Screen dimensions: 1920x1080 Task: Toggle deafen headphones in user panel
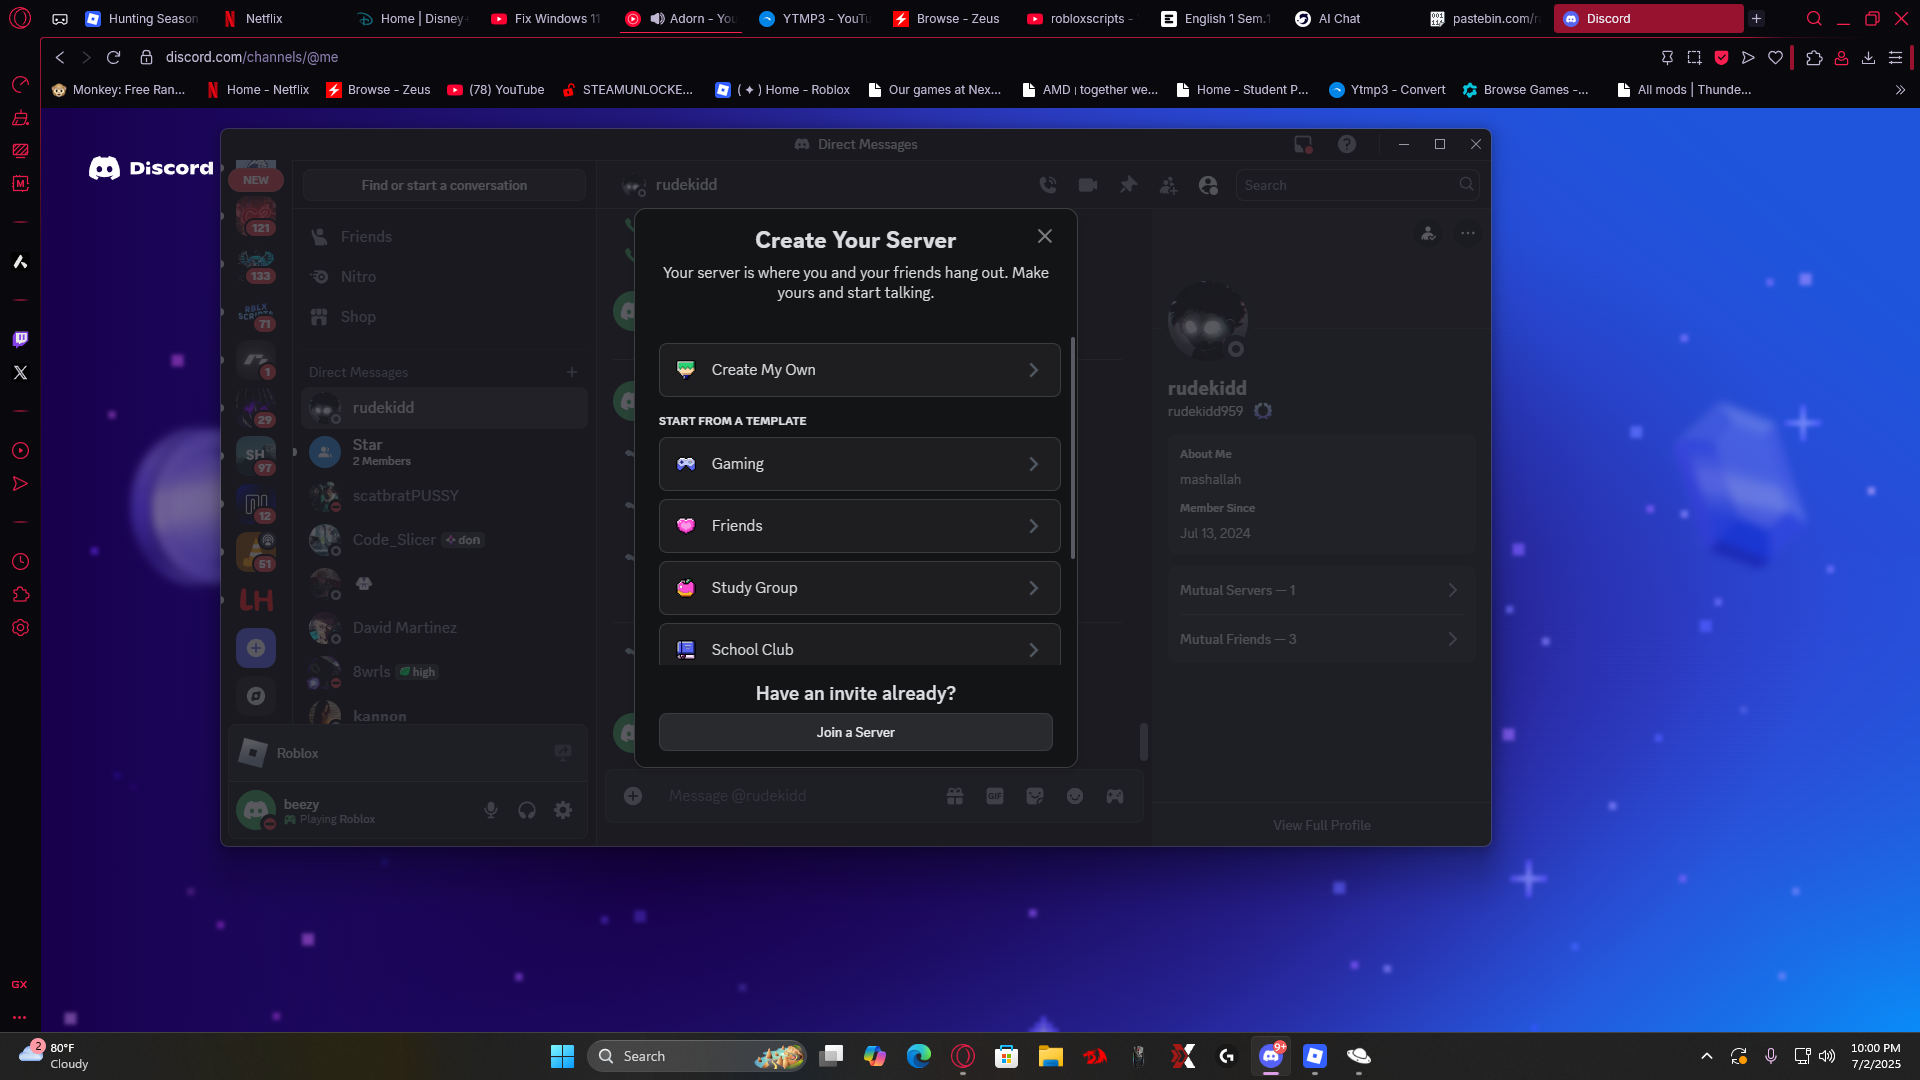point(527,810)
